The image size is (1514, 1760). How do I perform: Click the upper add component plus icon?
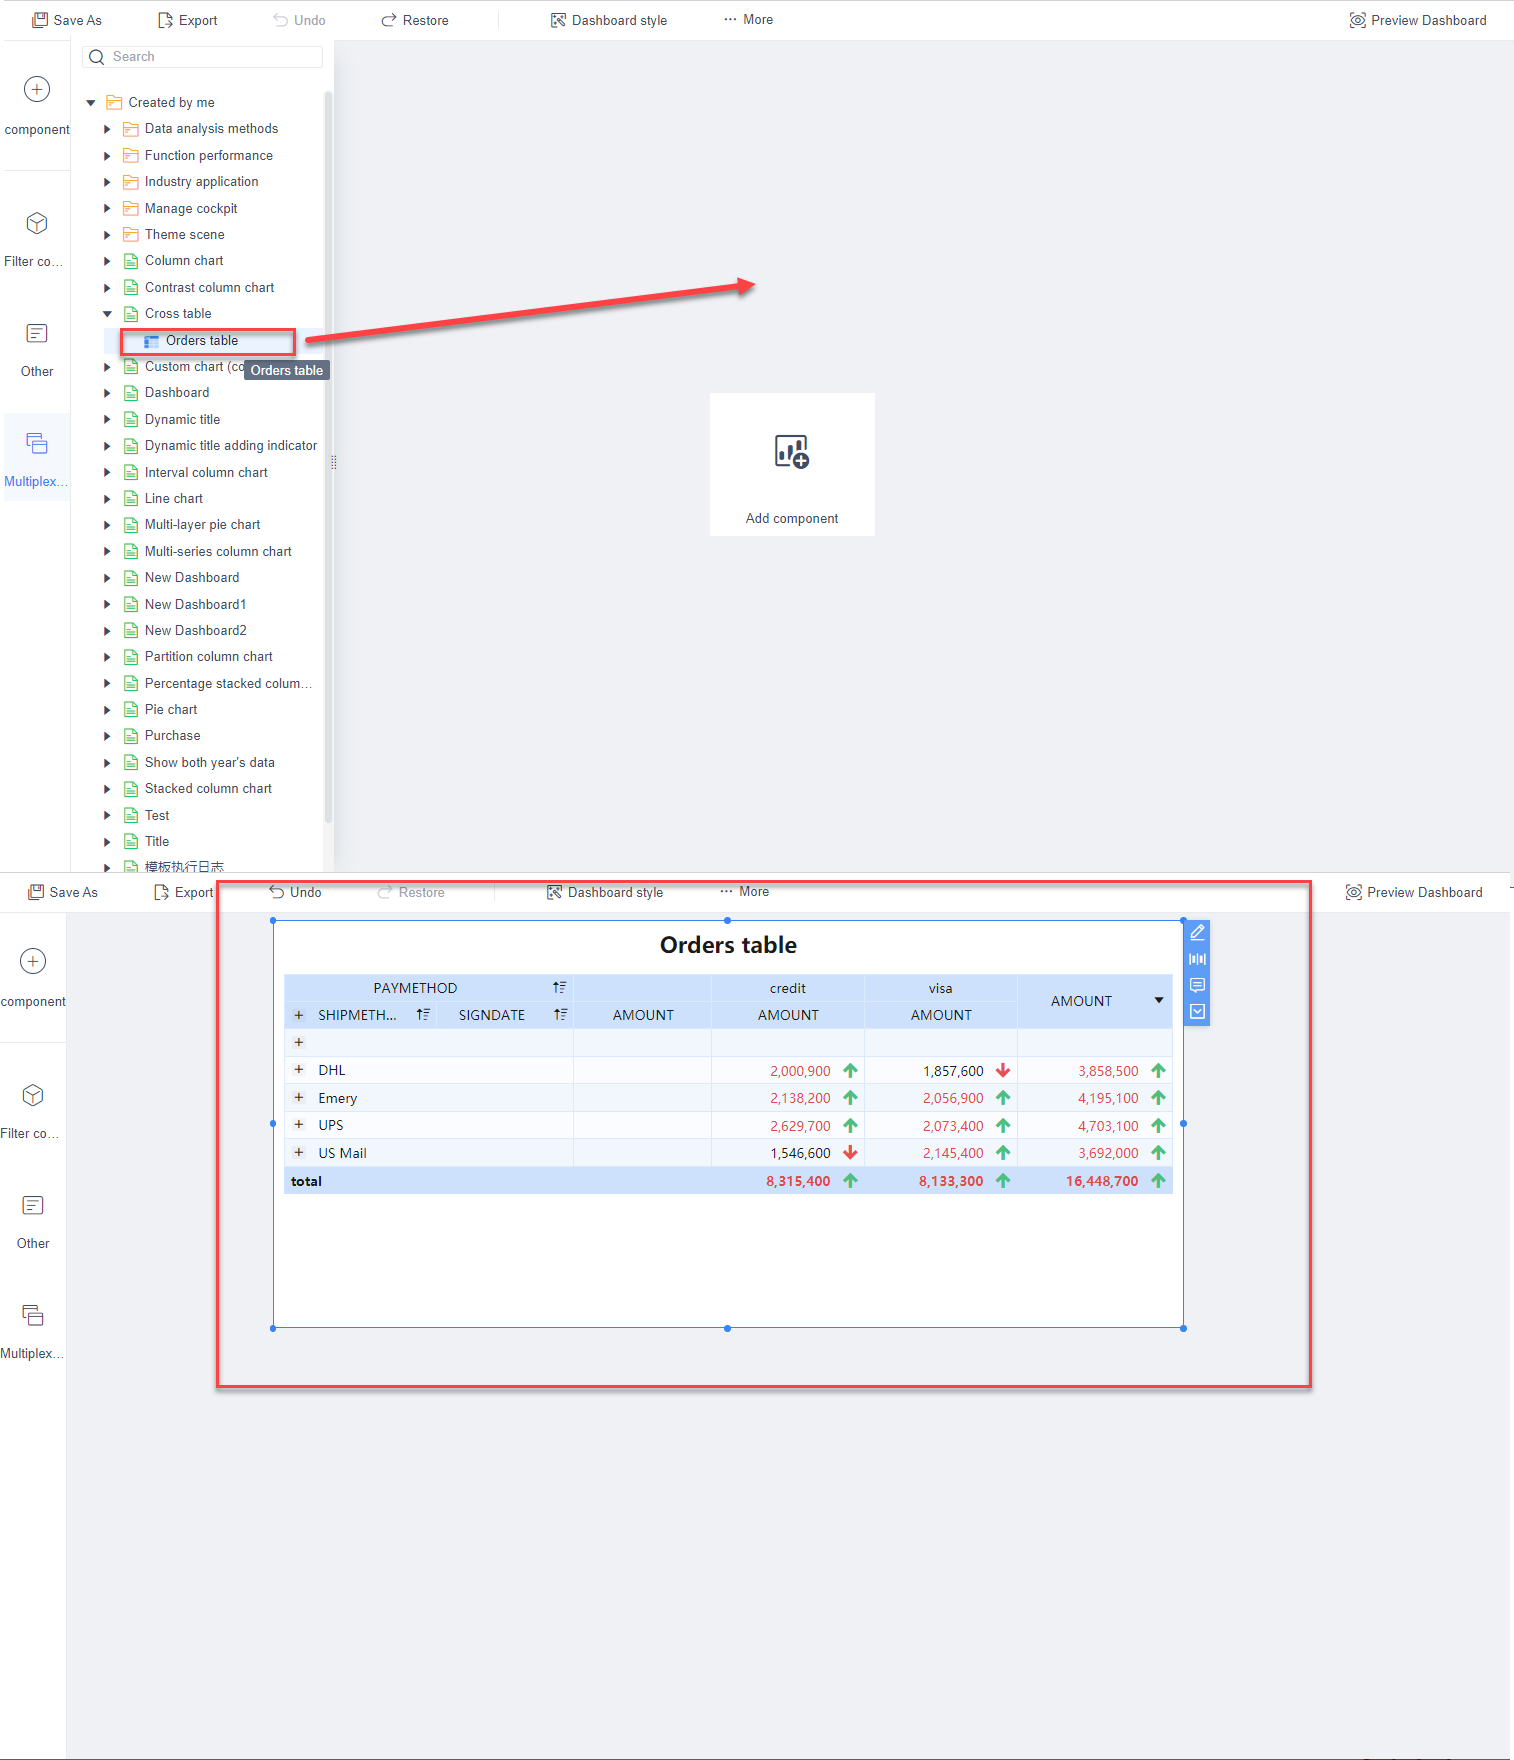pos(37,89)
